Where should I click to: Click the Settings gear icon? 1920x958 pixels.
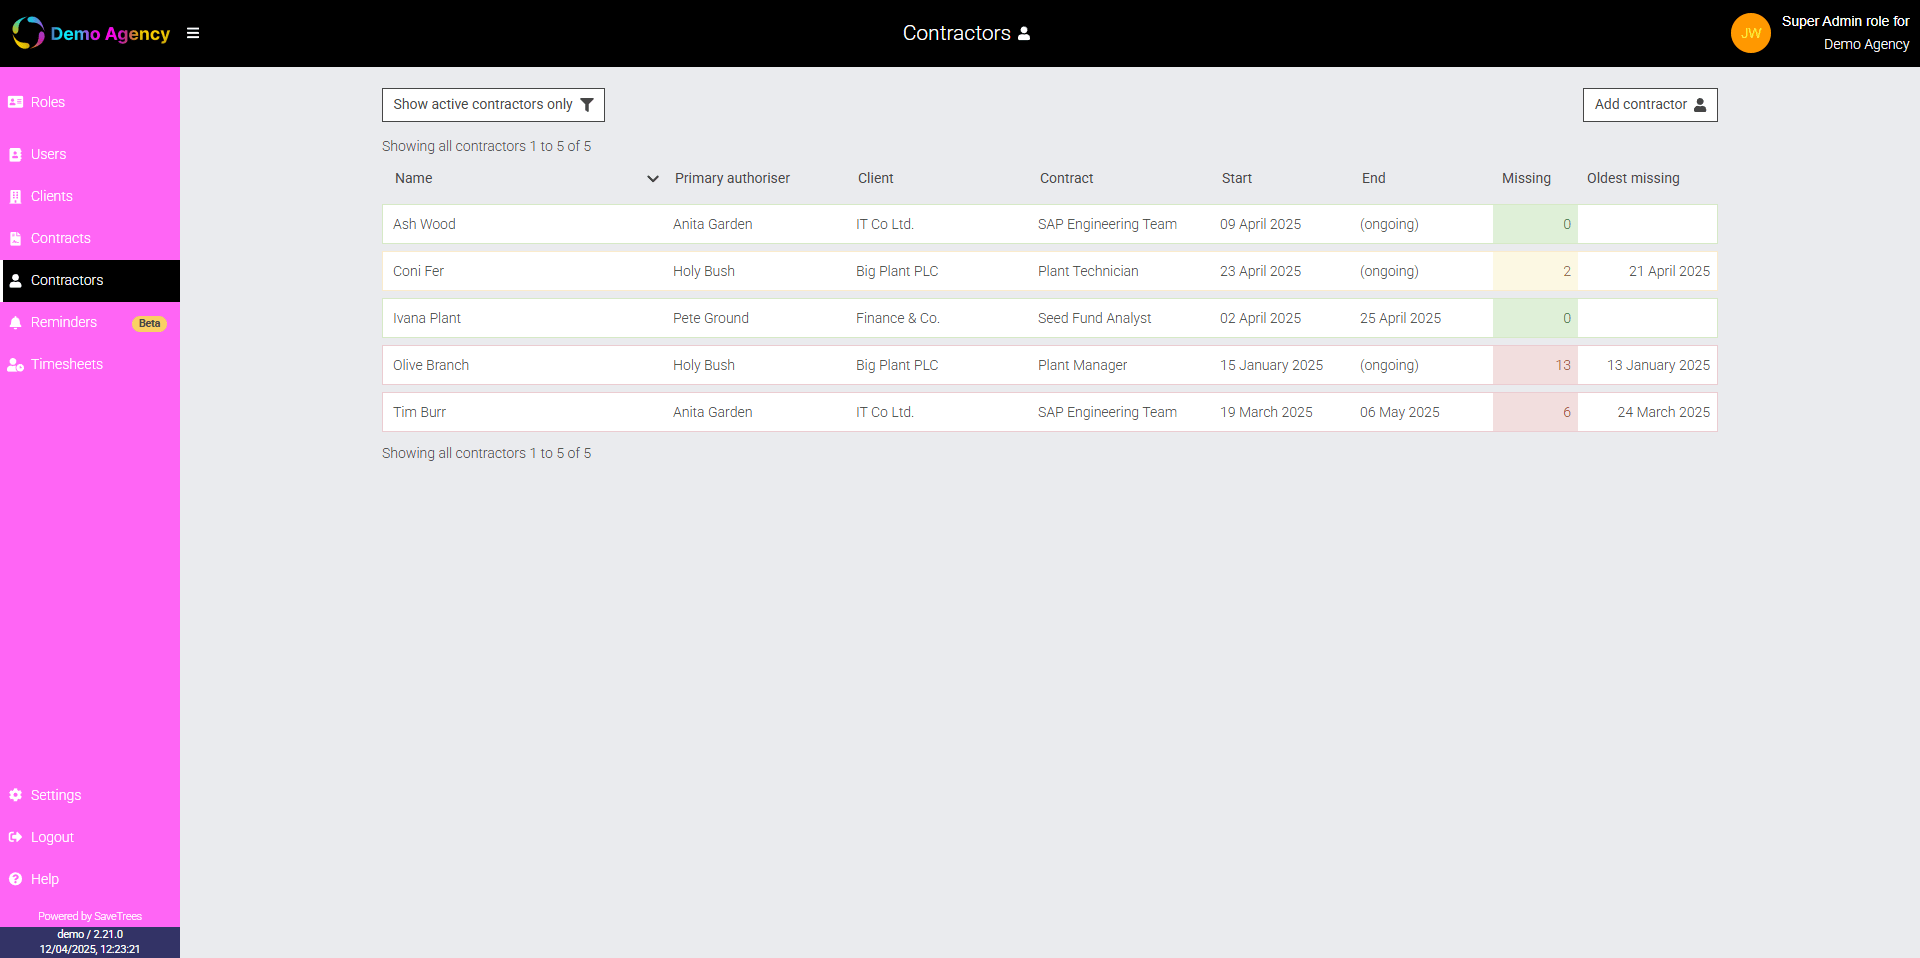click(x=15, y=795)
